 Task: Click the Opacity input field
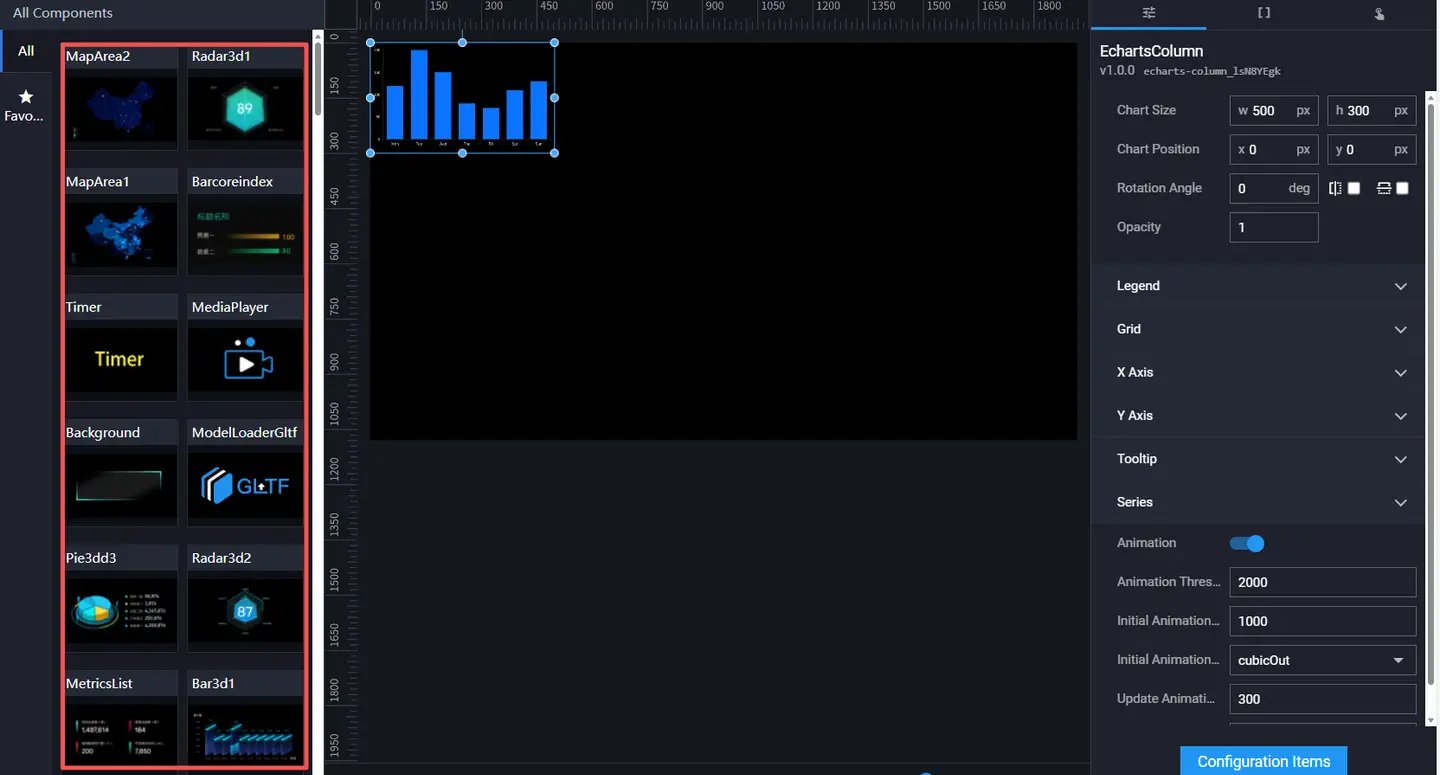tap(1273, 227)
